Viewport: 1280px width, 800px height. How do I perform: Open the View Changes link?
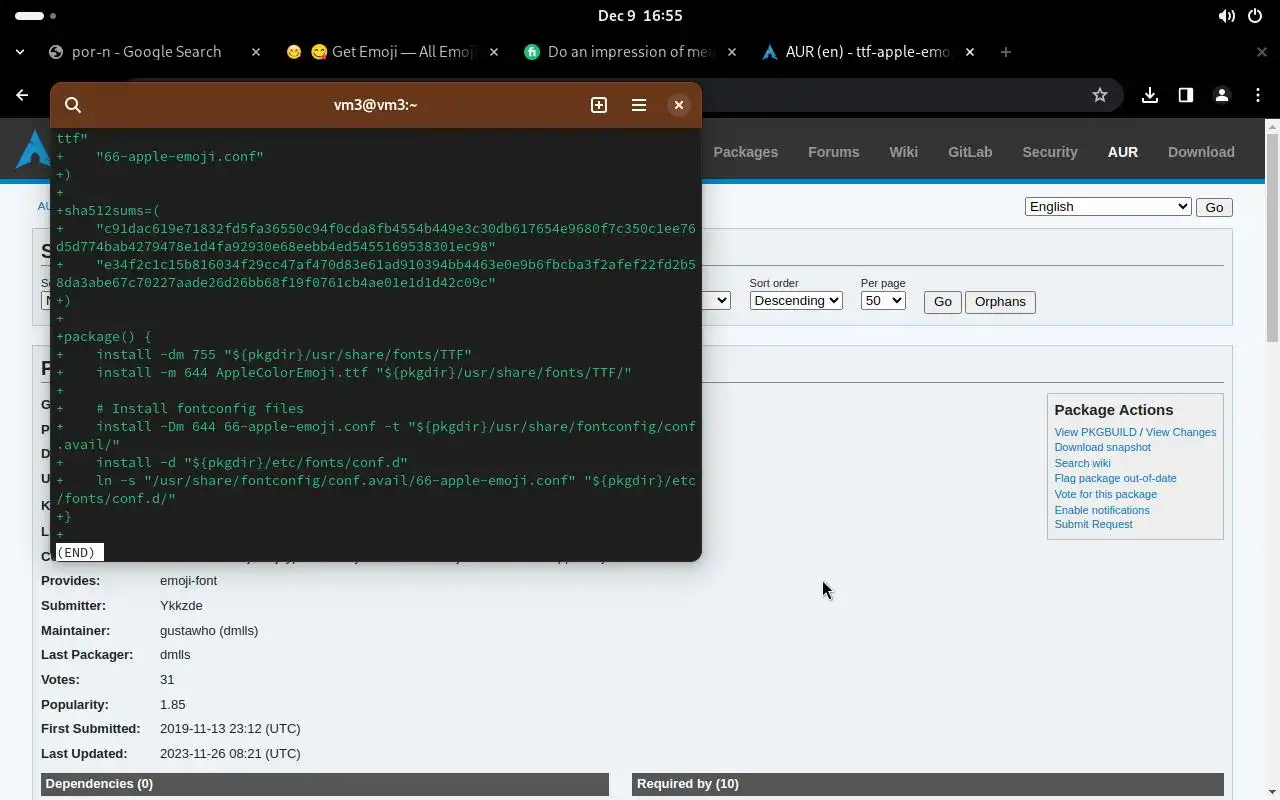click(1181, 432)
